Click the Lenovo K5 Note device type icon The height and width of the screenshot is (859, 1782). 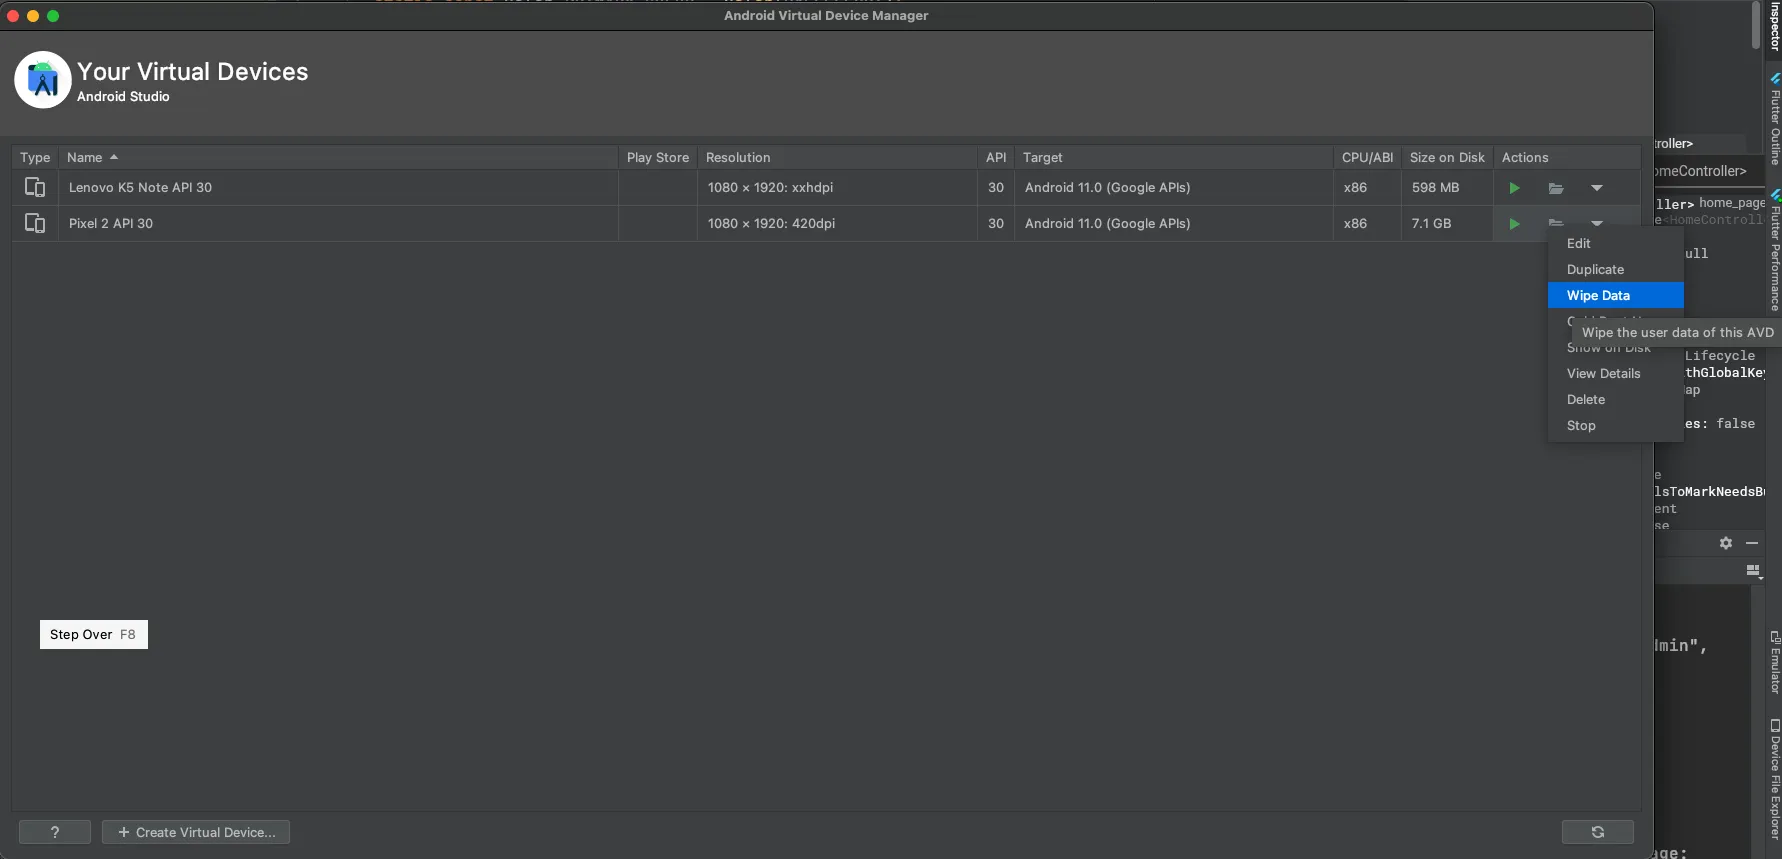pyautogui.click(x=35, y=187)
